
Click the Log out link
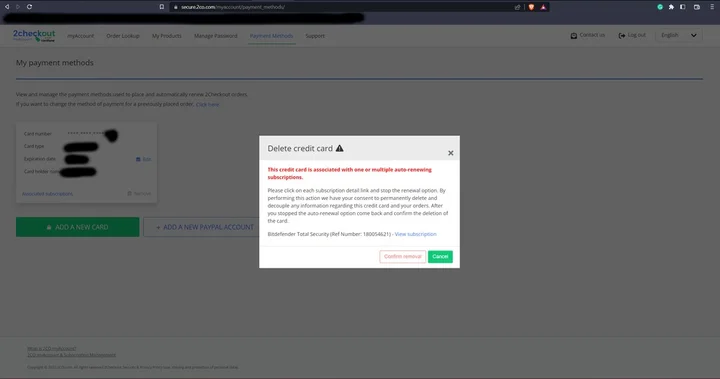(632, 35)
